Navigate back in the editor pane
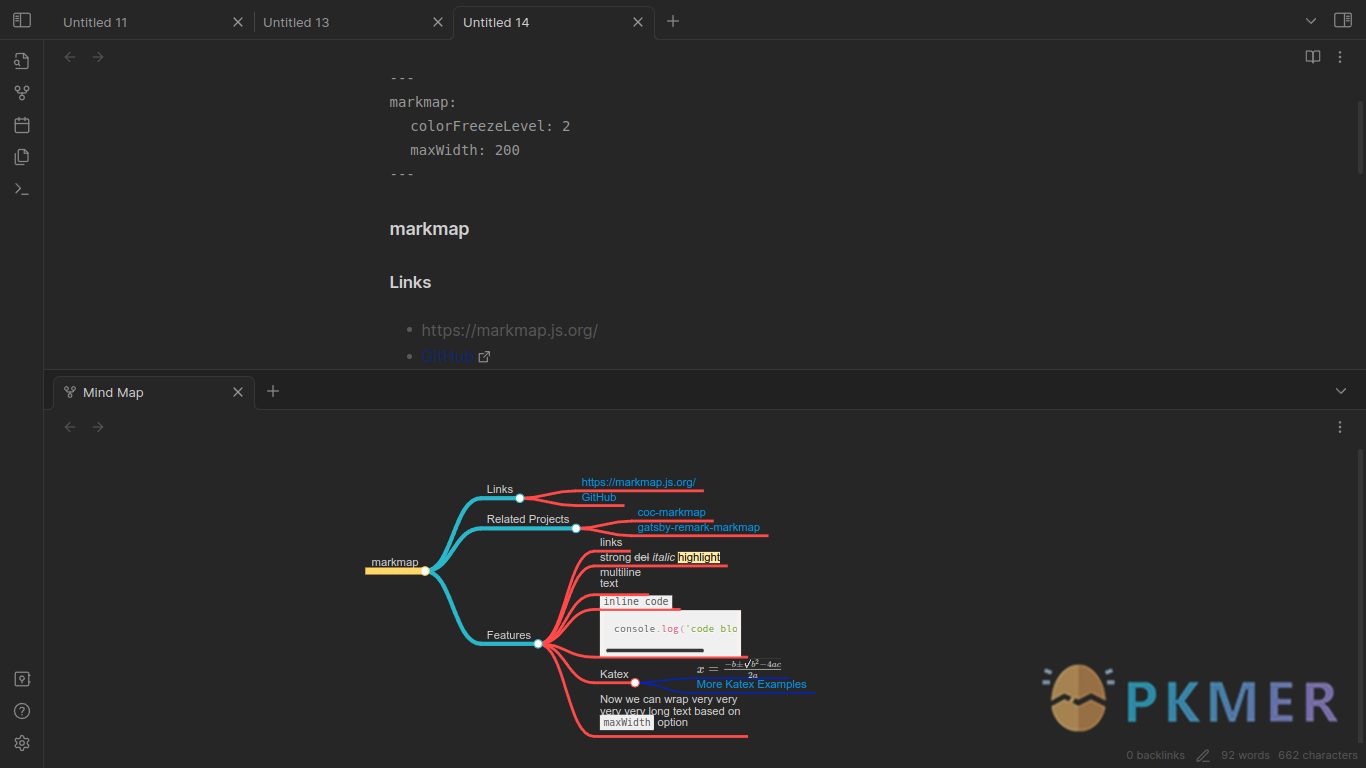The height and width of the screenshot is (768, 1366). [x=70, y=57]
